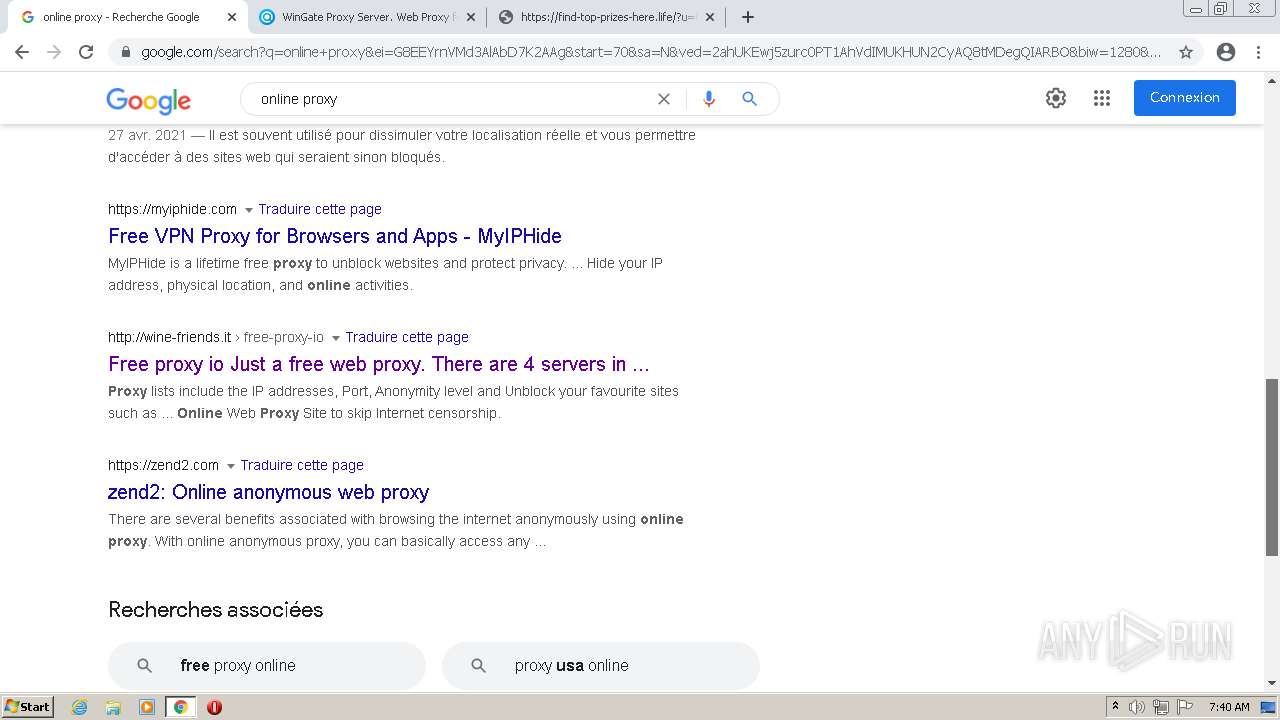The height and width of the screenshot is (720, 1280).
Task: Open the Windows Start menu
Action: (27, 707)
